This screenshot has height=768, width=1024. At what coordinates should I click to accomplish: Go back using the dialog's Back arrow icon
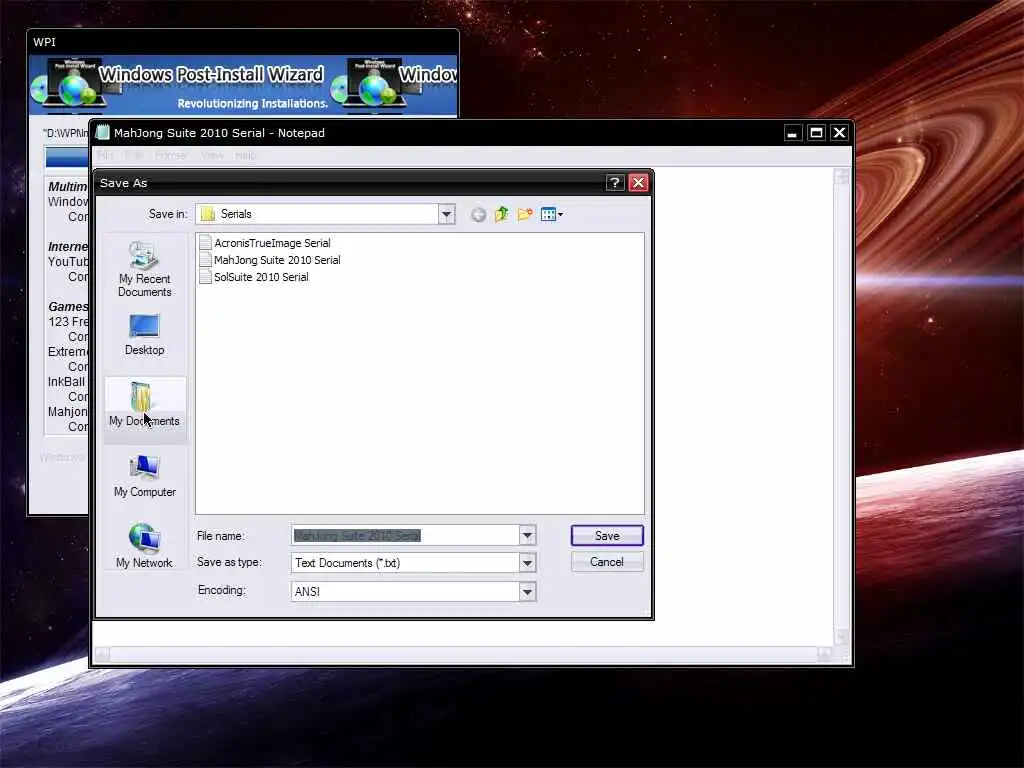coord(478,215)
